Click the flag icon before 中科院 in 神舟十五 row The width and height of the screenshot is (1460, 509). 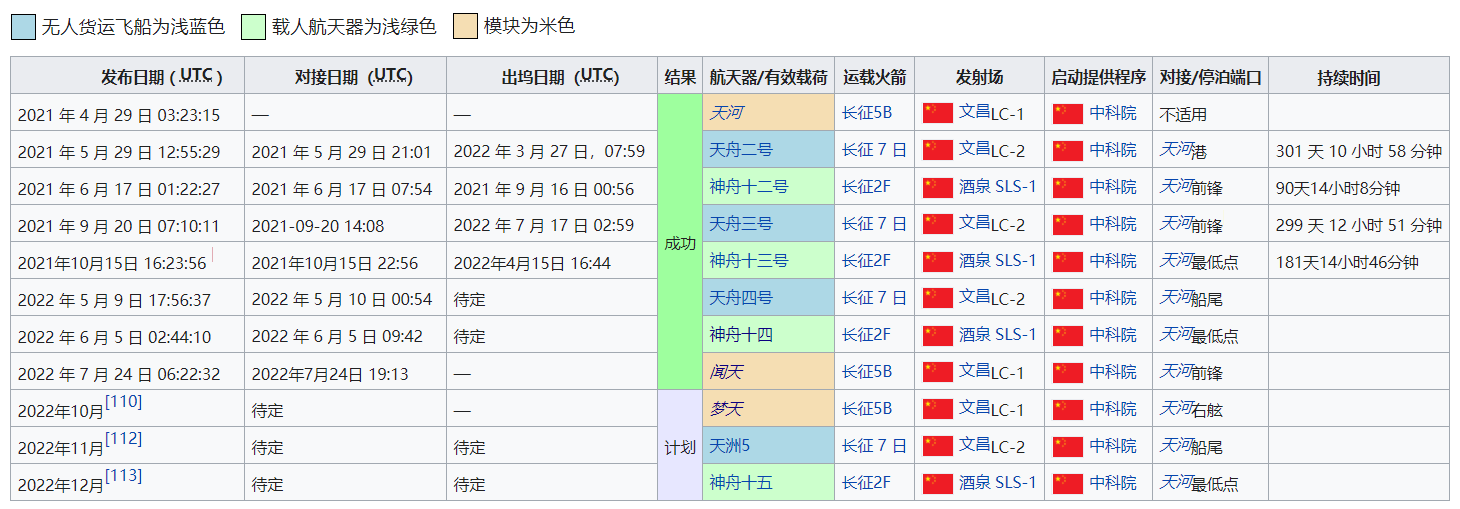[1068, 483]
